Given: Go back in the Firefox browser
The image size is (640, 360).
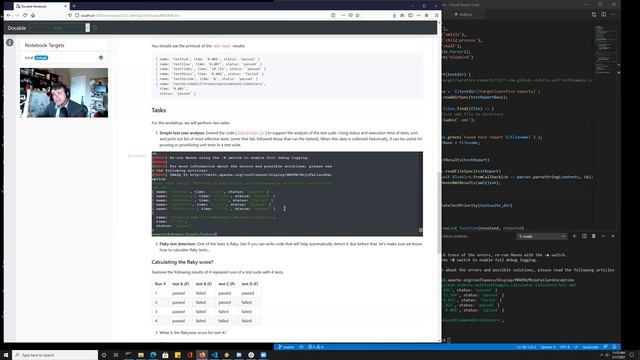Looking at the screenshot, I should tap(9, 15).
